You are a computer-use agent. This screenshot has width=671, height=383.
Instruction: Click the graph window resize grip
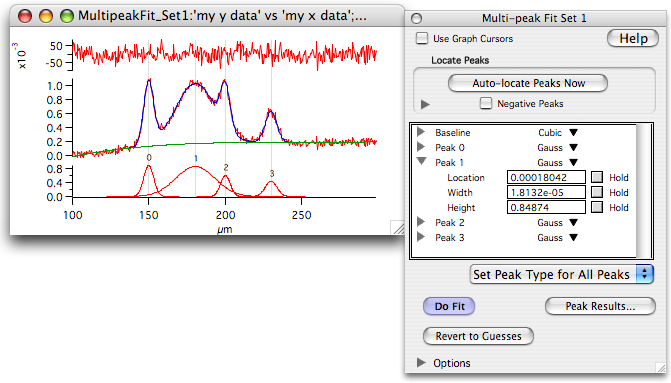(398, 228)
